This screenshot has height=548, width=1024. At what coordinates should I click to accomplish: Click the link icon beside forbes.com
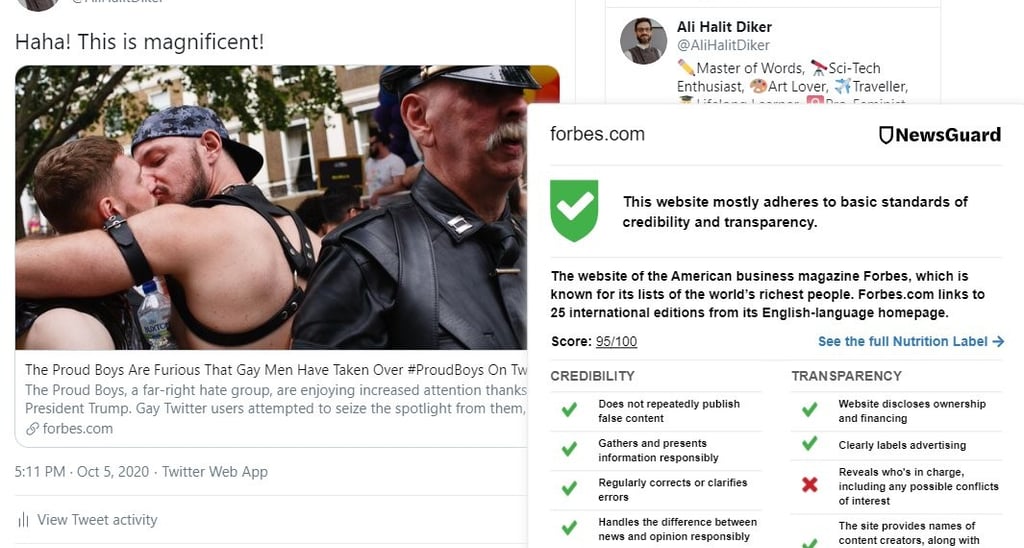click(x=32, y=429)
